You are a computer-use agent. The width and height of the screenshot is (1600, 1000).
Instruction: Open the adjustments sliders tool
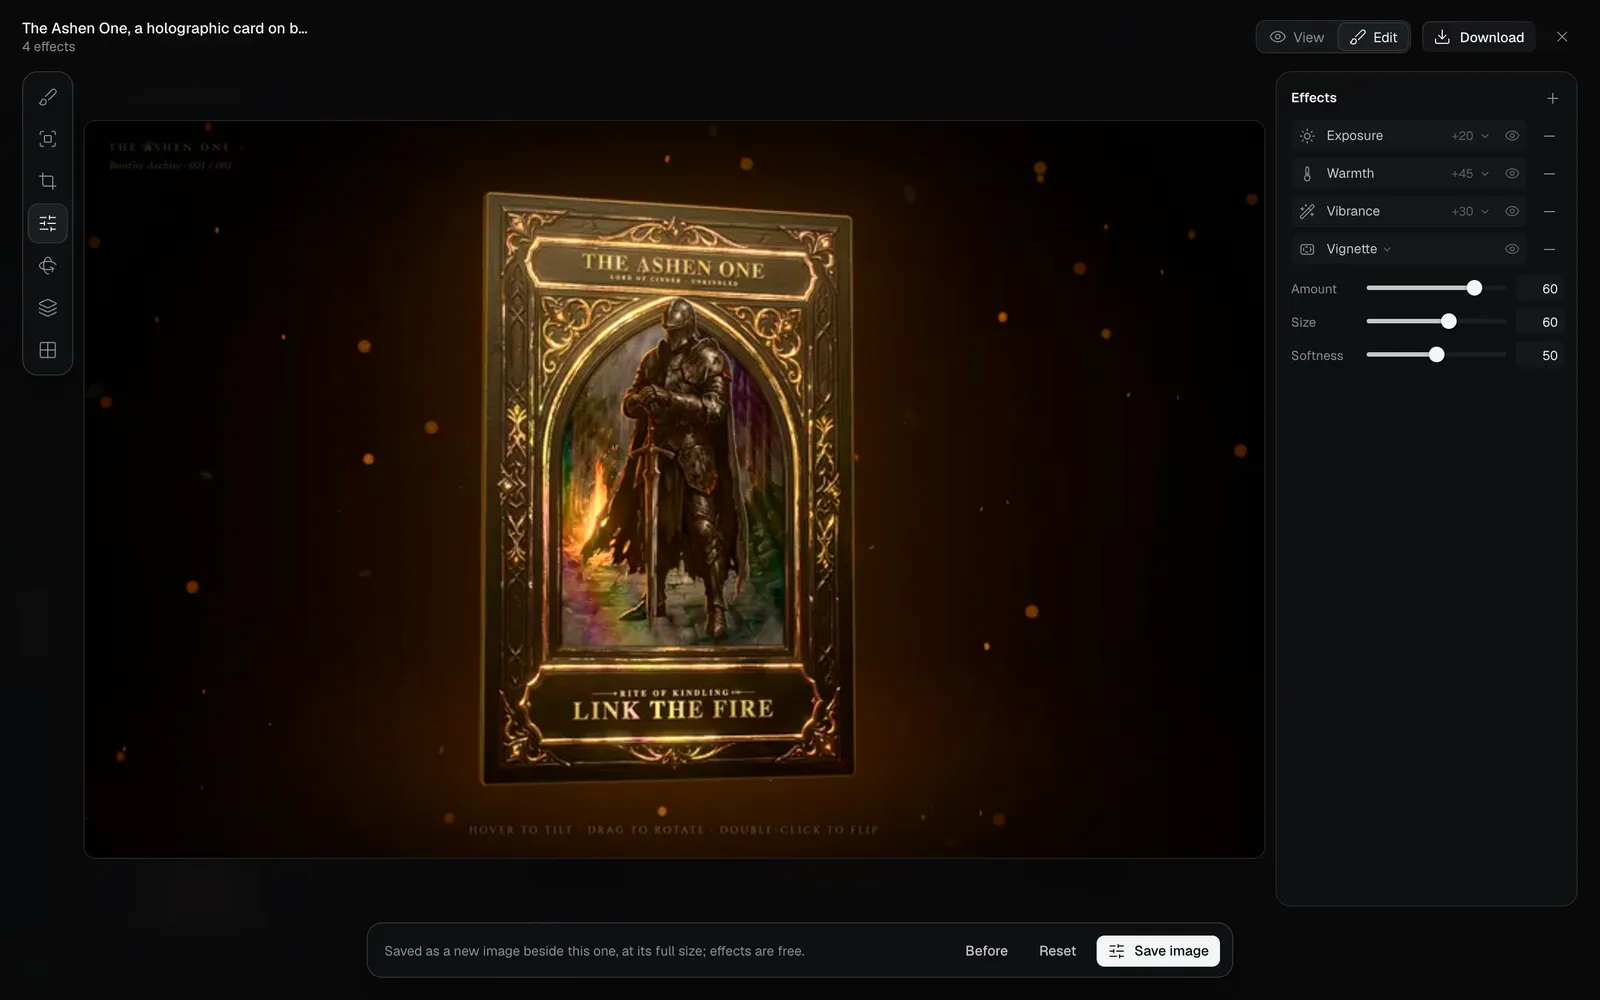point(48,223)
